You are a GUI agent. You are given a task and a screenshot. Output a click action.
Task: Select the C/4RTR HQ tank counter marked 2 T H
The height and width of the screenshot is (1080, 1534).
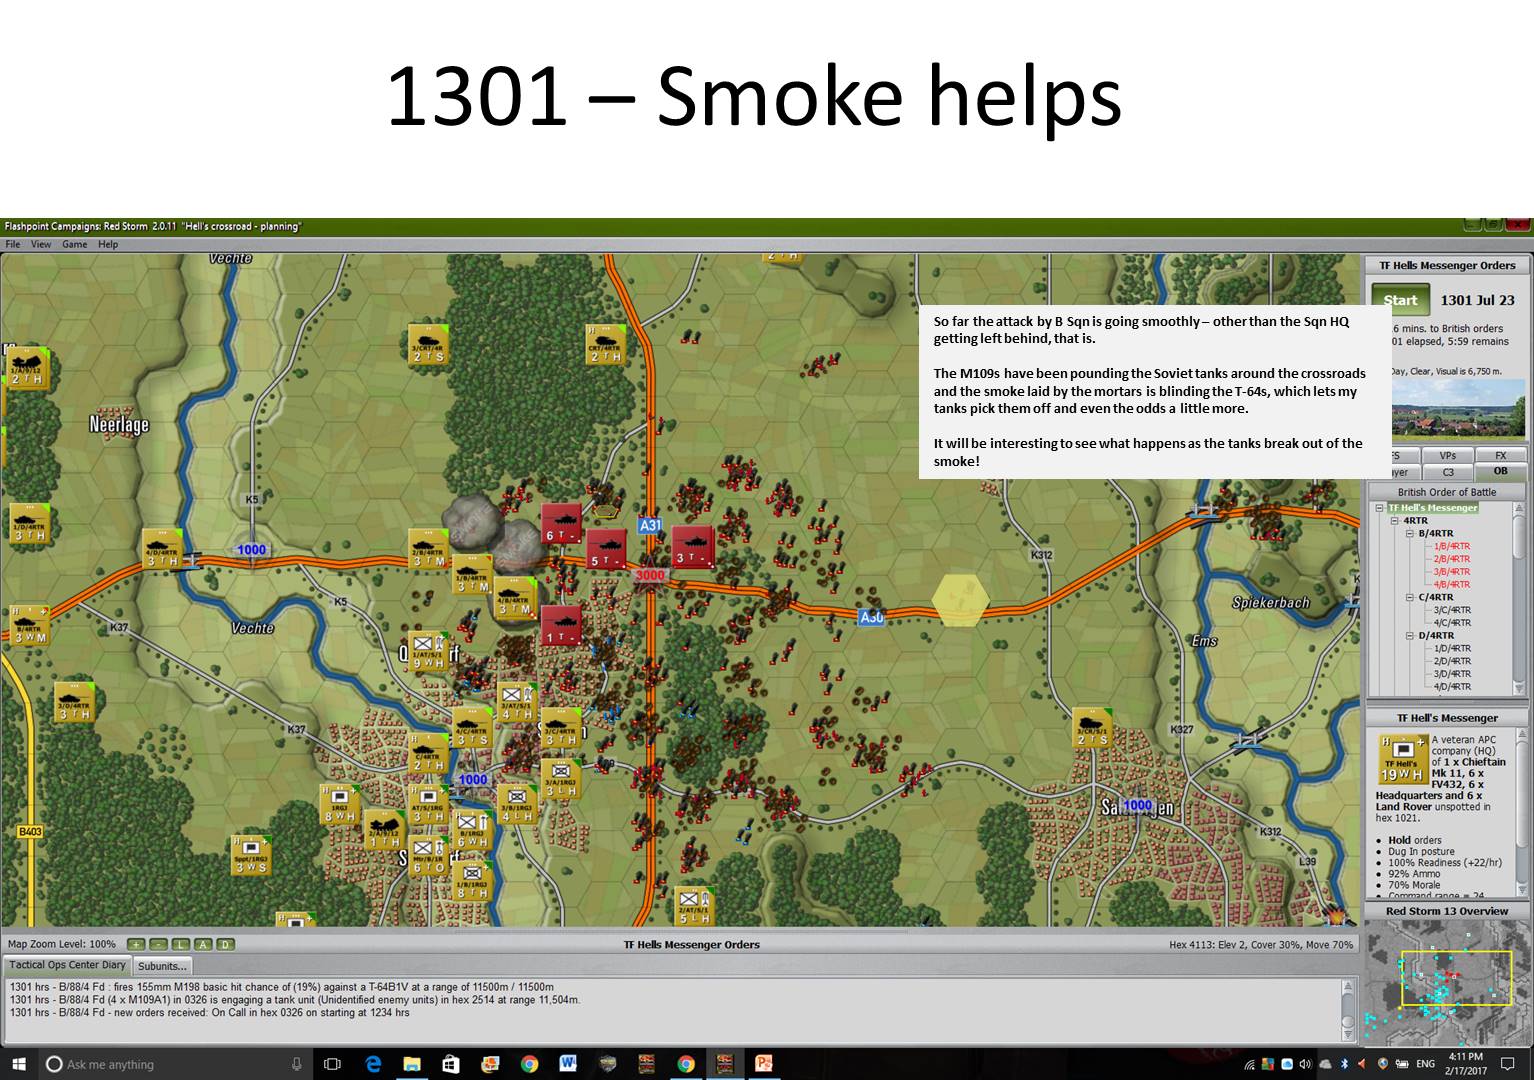[x=429, y=753]
